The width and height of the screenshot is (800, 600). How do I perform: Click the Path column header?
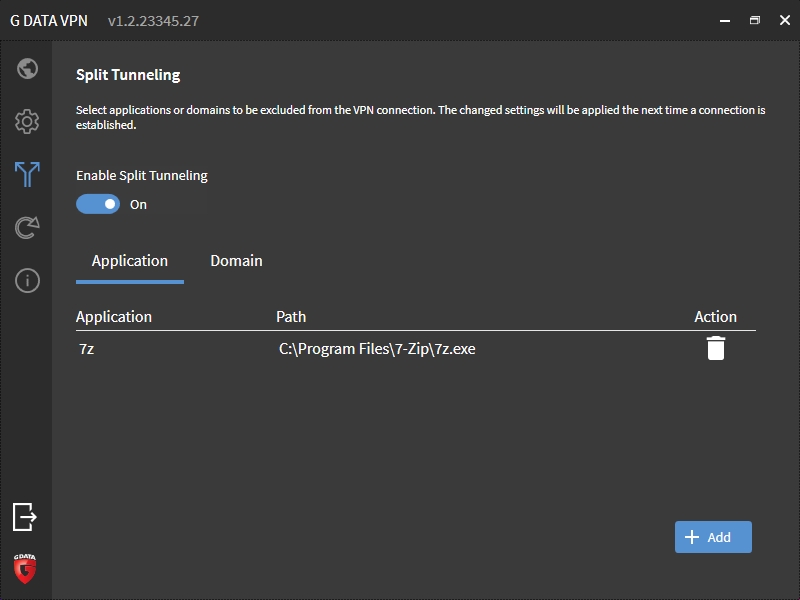click(x=291, y=317)
